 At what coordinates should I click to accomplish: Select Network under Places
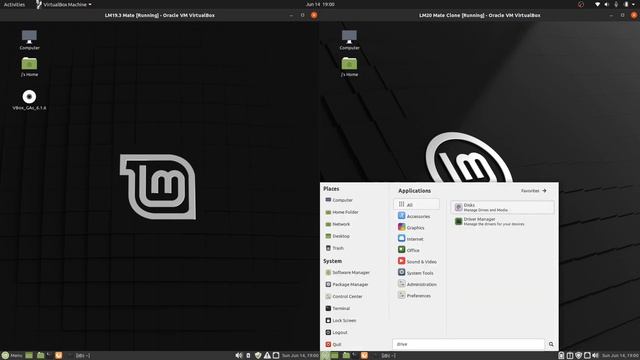point(338,224)
